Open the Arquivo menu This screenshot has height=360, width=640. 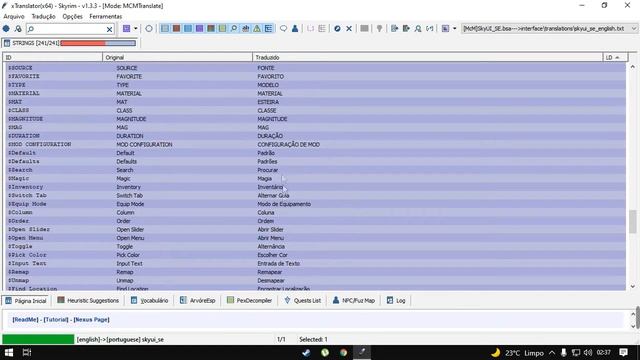click(x=14, y=16)
